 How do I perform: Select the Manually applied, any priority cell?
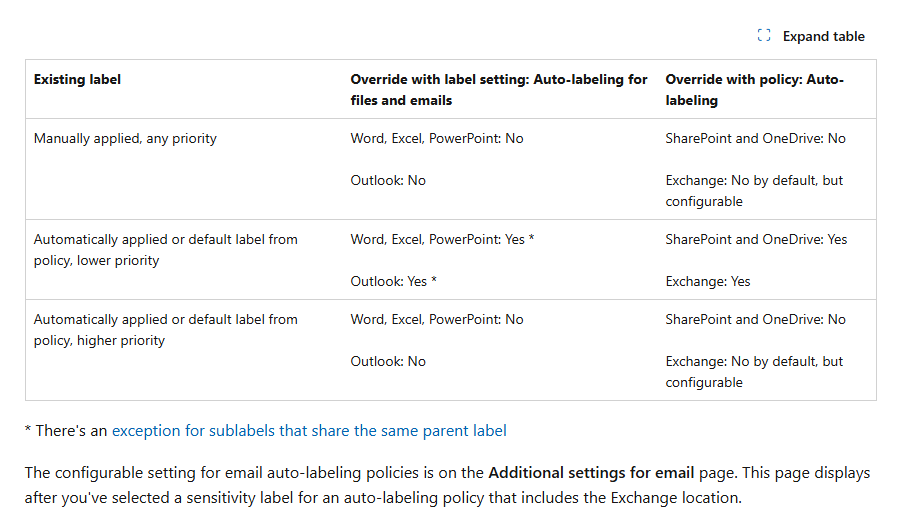(x=125, y=138)
